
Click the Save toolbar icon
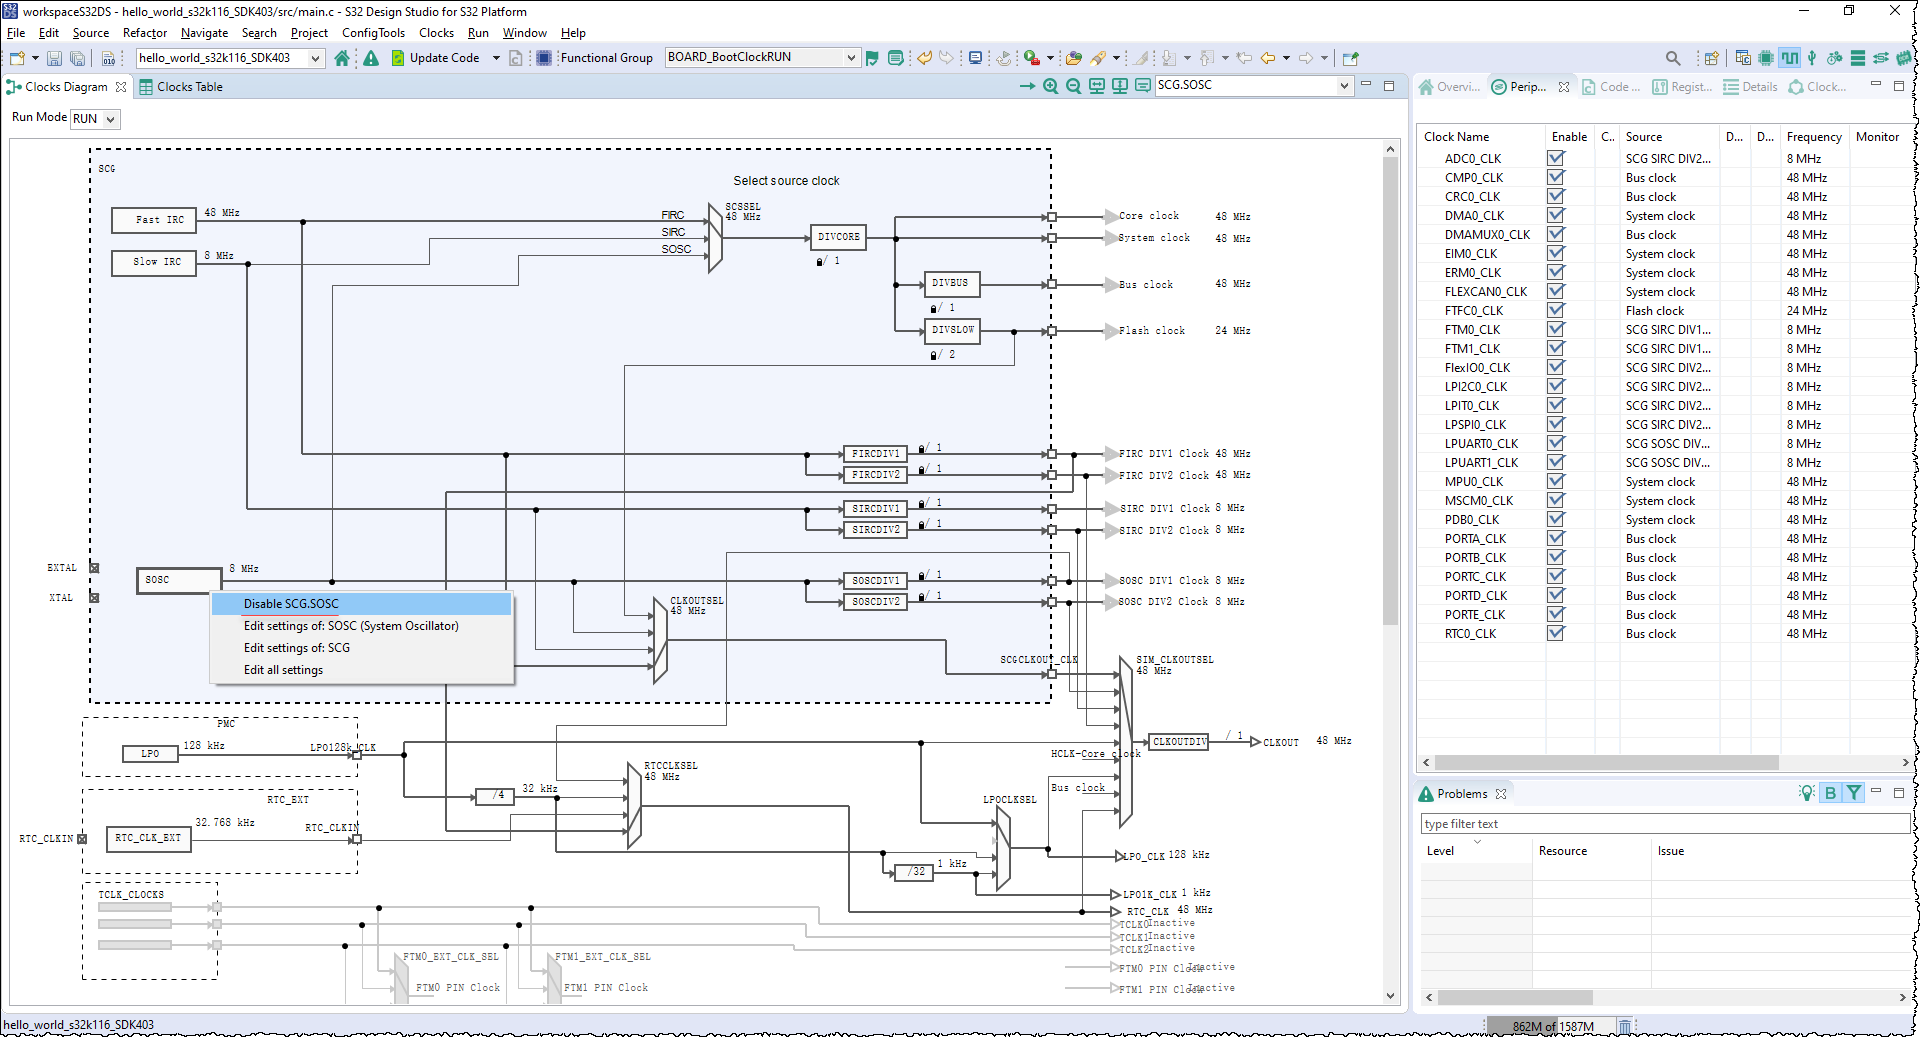tap(54, 58)
